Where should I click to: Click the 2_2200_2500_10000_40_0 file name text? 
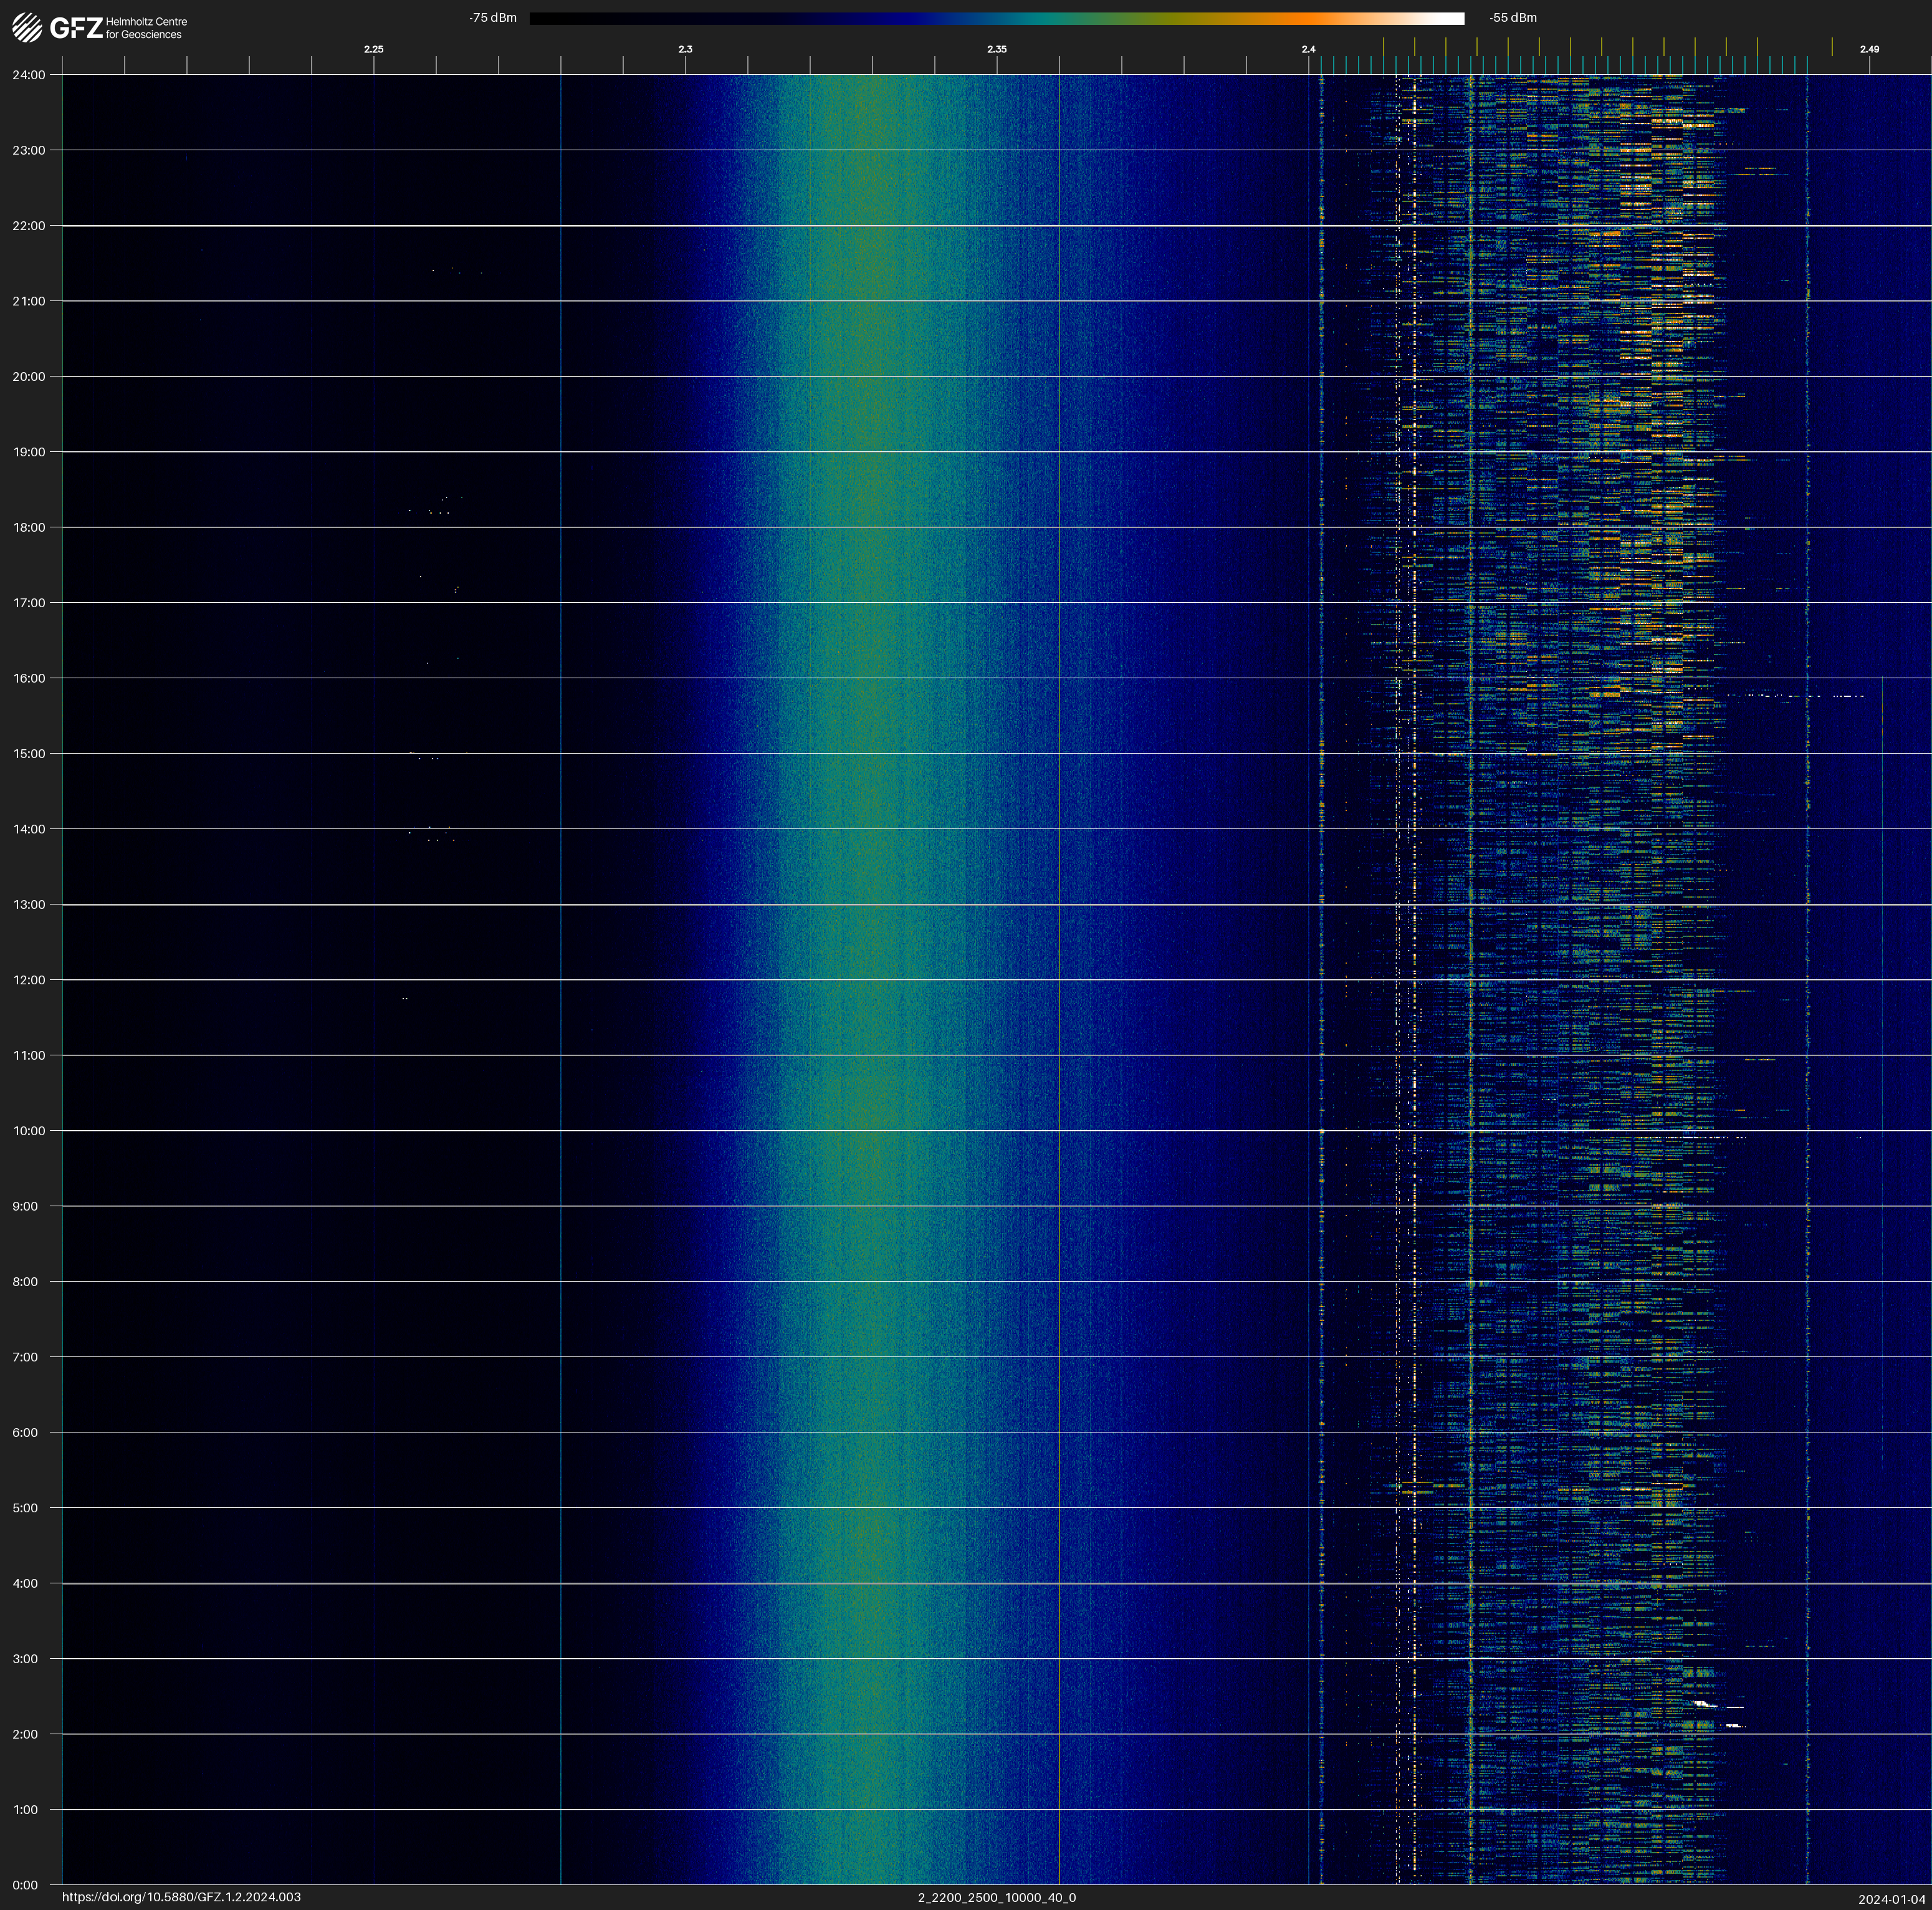pos(996,1897)
